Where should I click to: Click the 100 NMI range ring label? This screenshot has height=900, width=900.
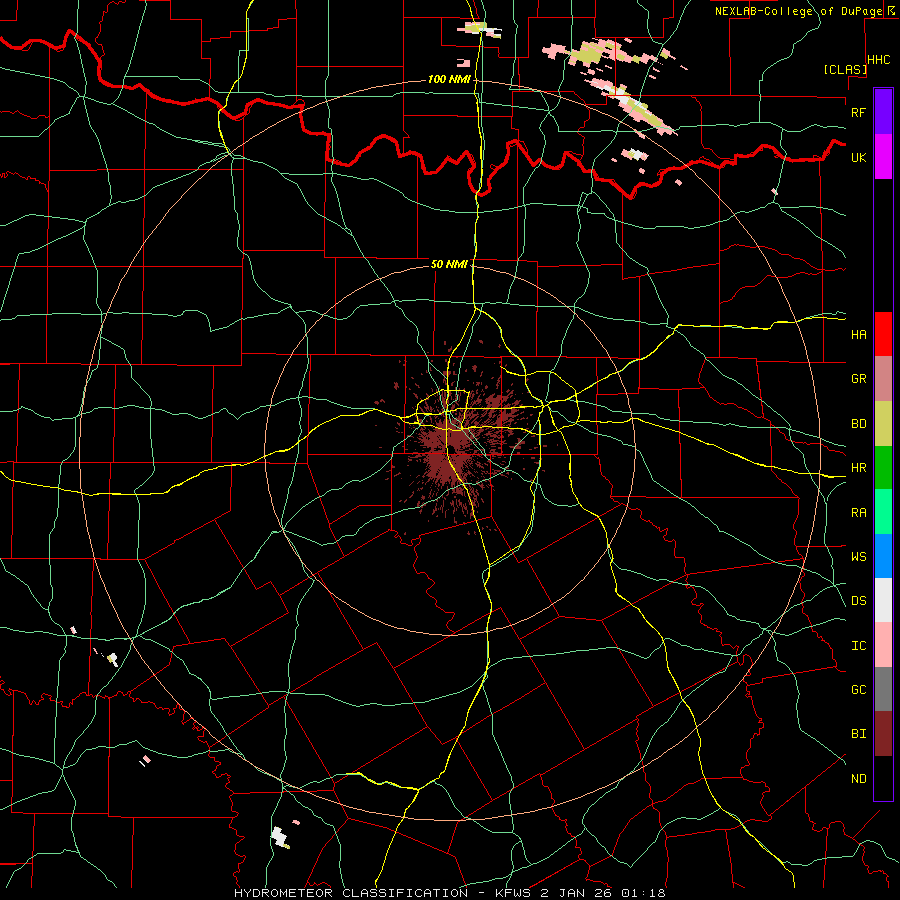(449, 79)
